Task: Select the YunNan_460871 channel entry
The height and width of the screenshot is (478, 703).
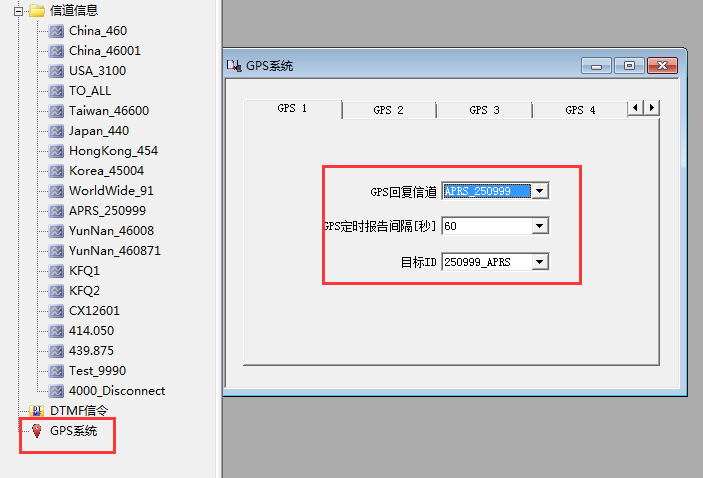Action: [114, 251]
